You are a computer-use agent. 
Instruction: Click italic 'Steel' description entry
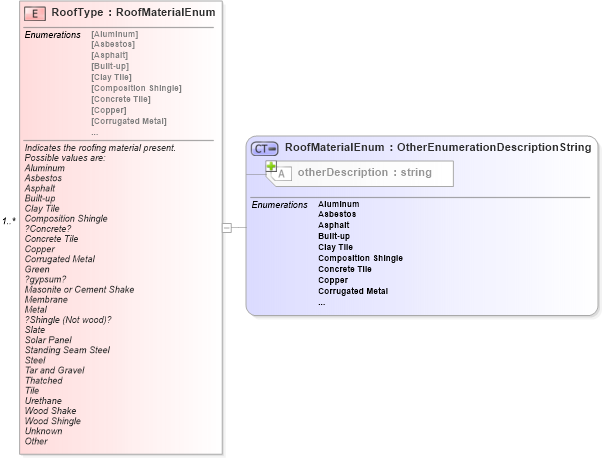[35, 360]
